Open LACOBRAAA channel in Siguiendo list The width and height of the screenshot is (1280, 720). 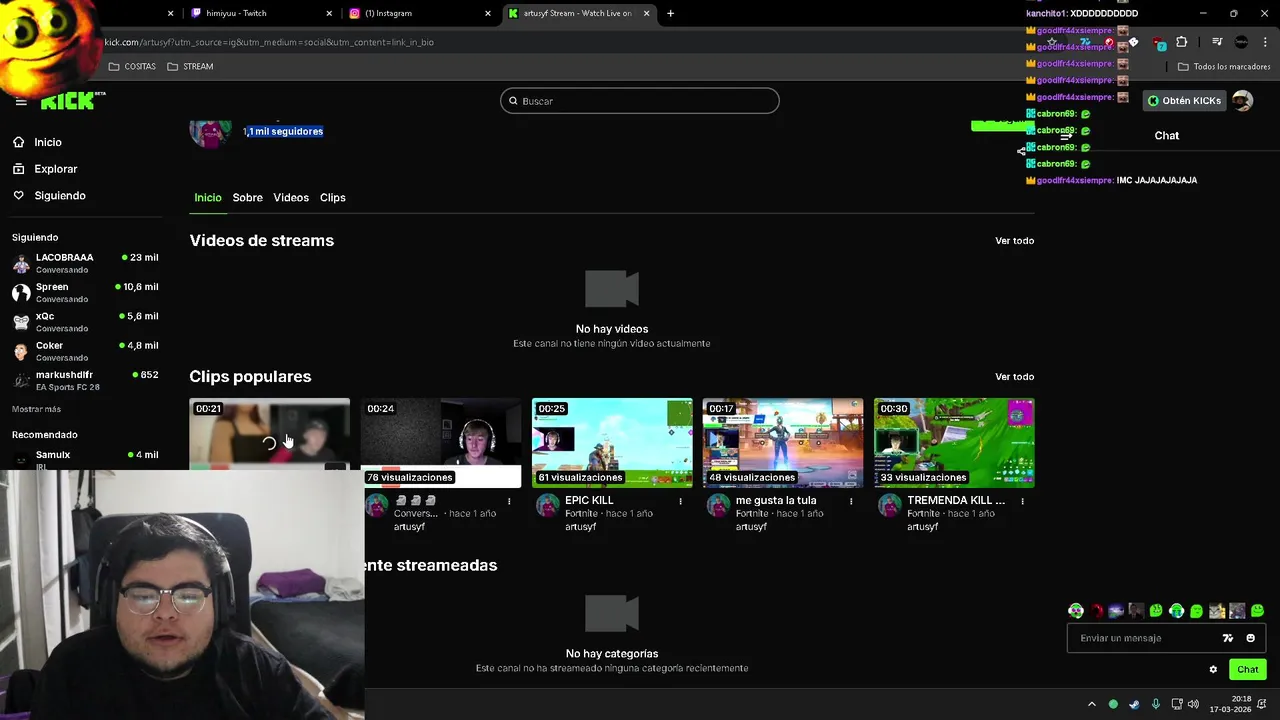coord(85,263)
